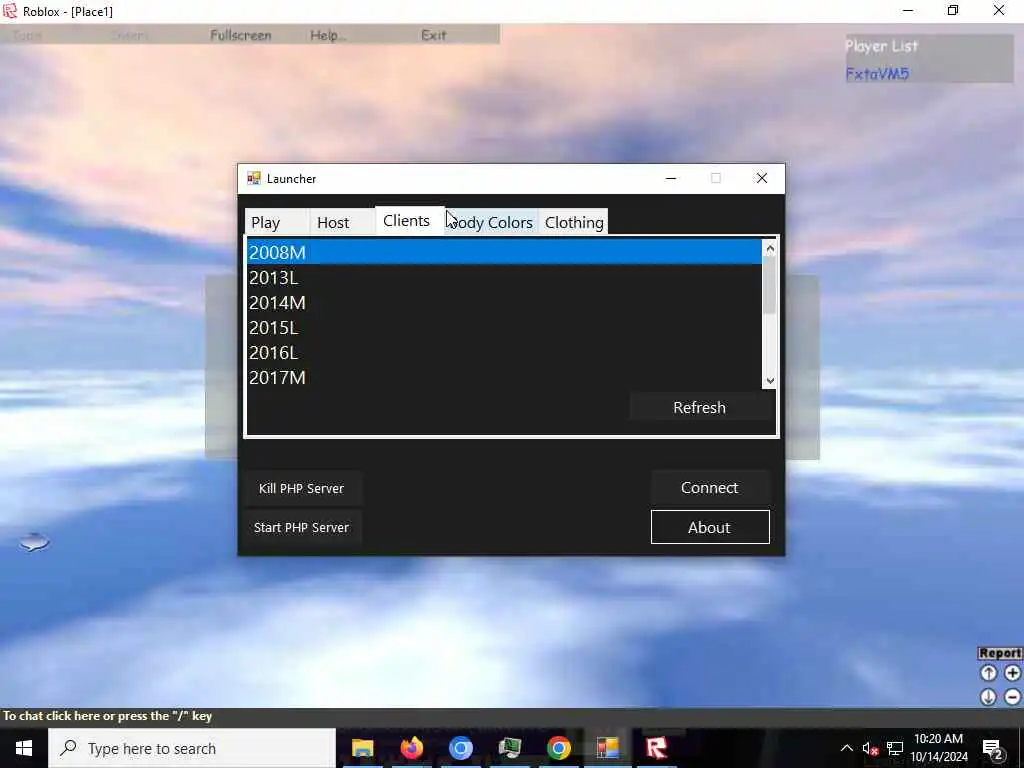
Task: Switch to the Roblox taskbar icon
Action: pyautogui.click(x=656, y=748)
